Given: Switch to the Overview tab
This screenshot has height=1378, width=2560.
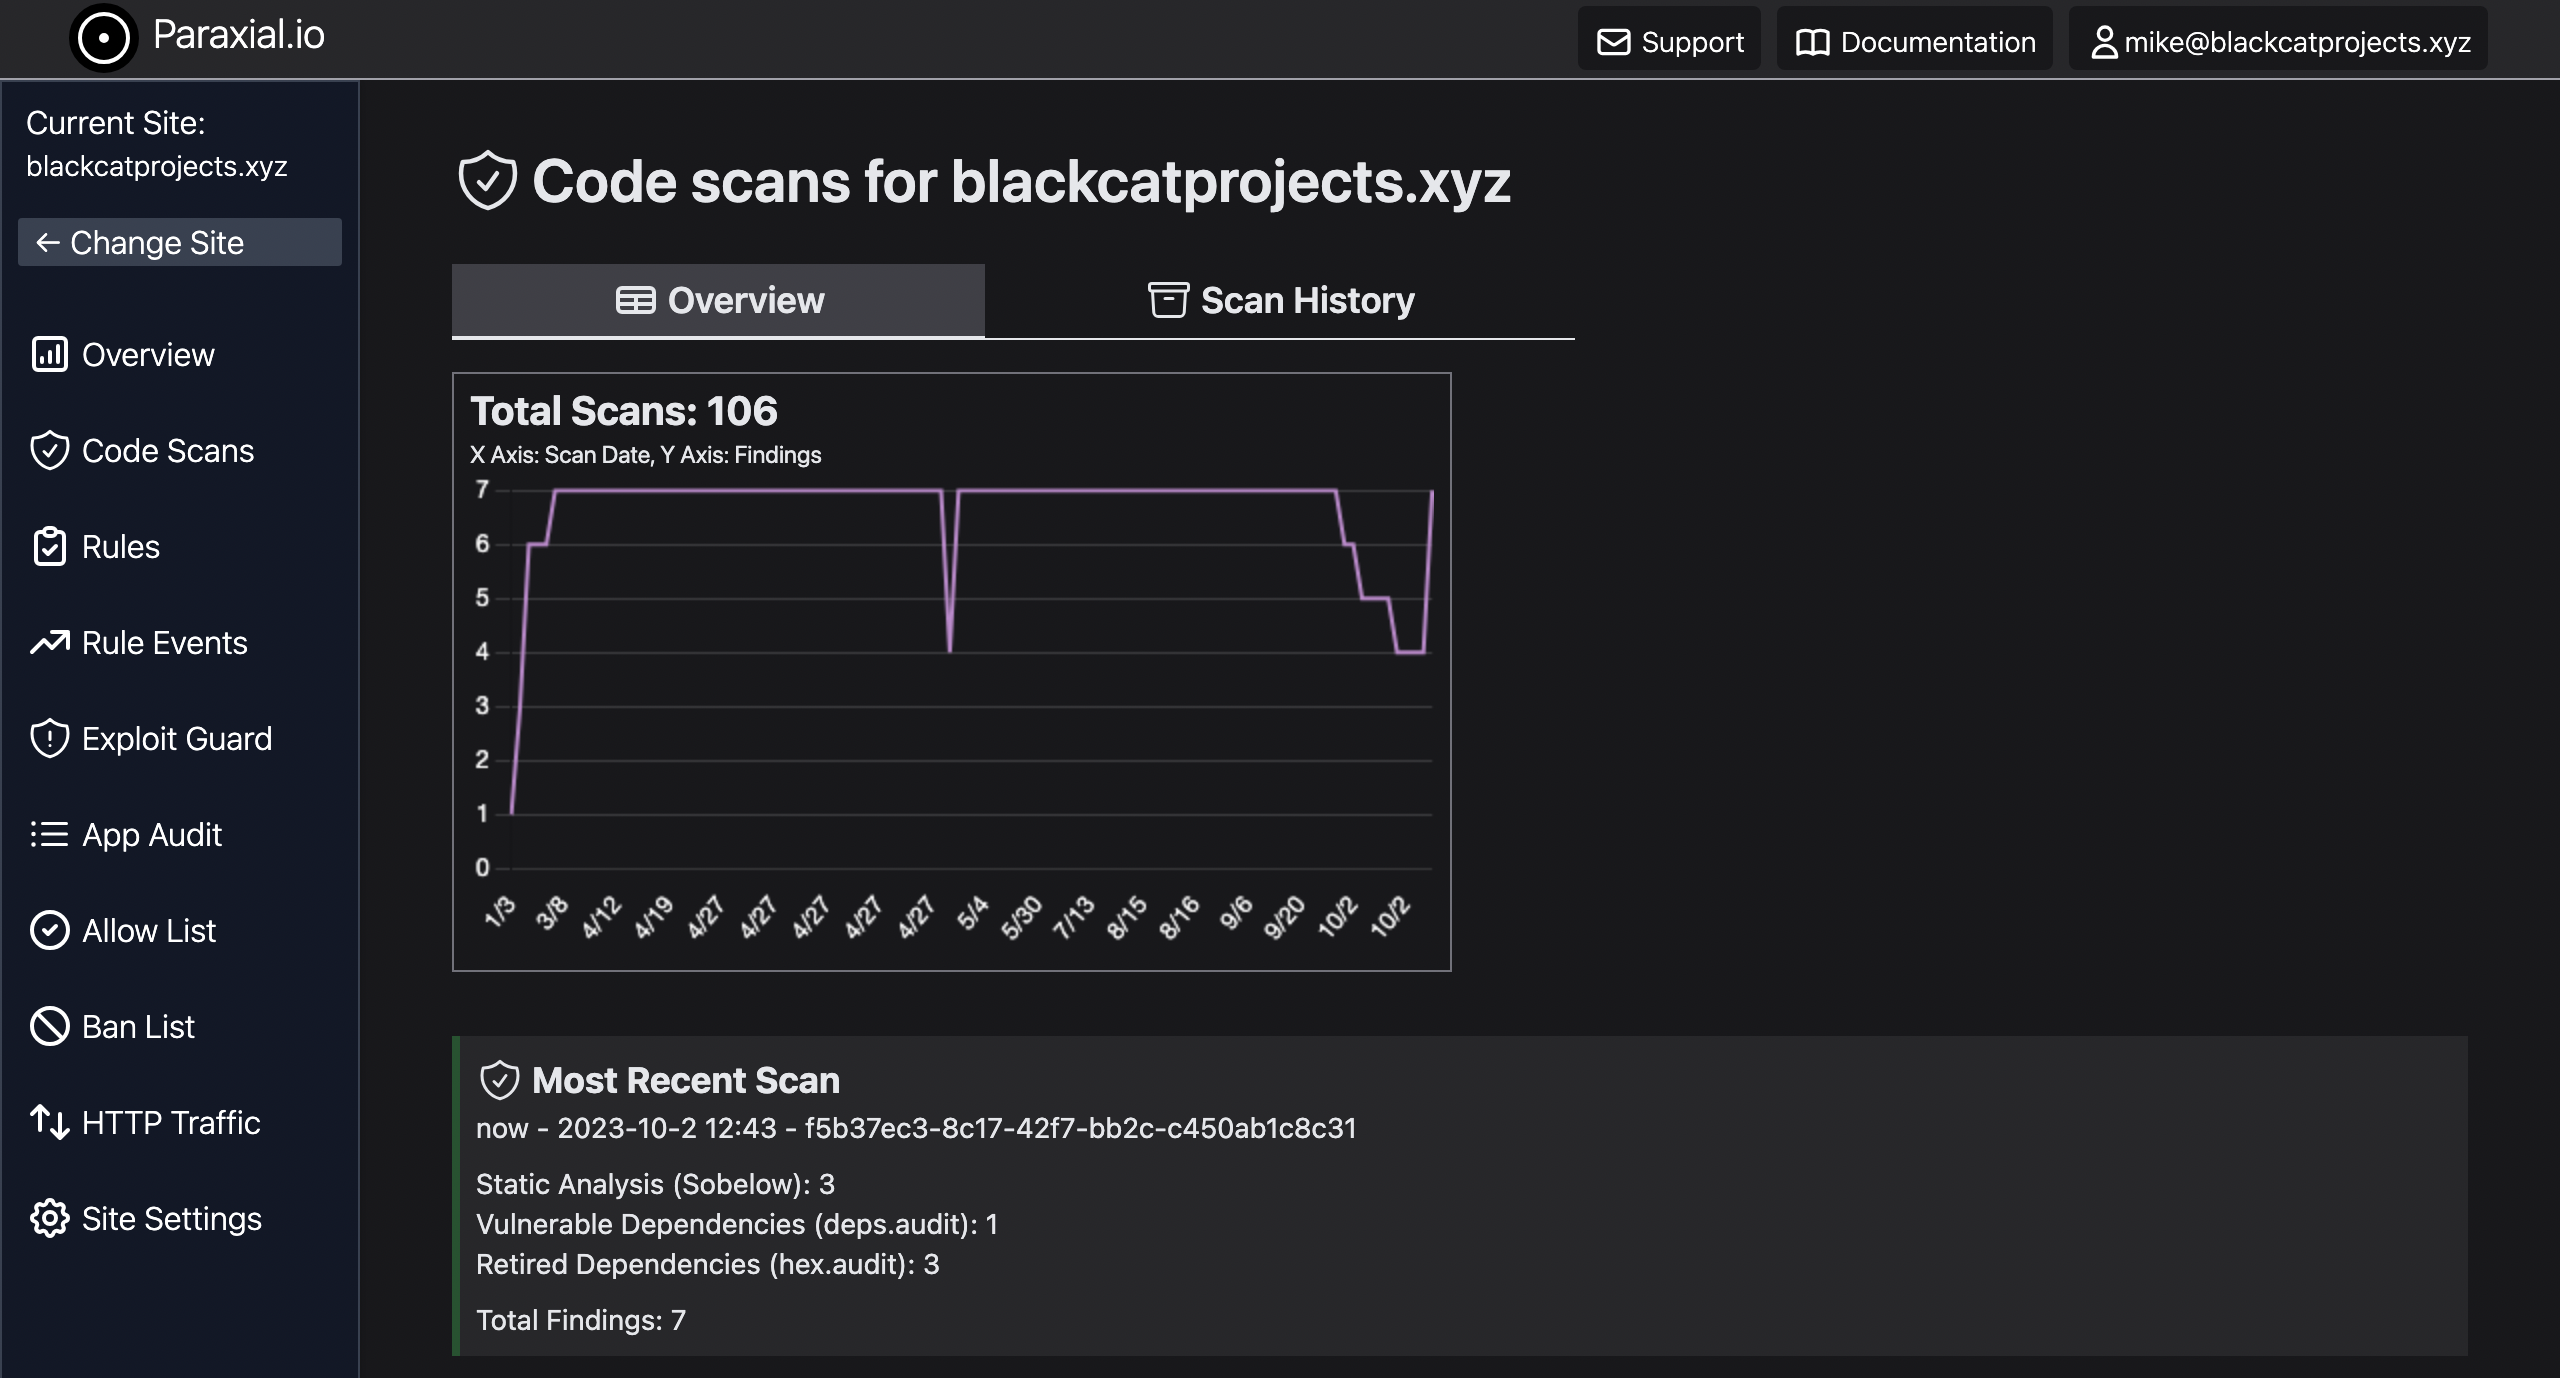Looking at the screenshot, I should pos(718,300).
